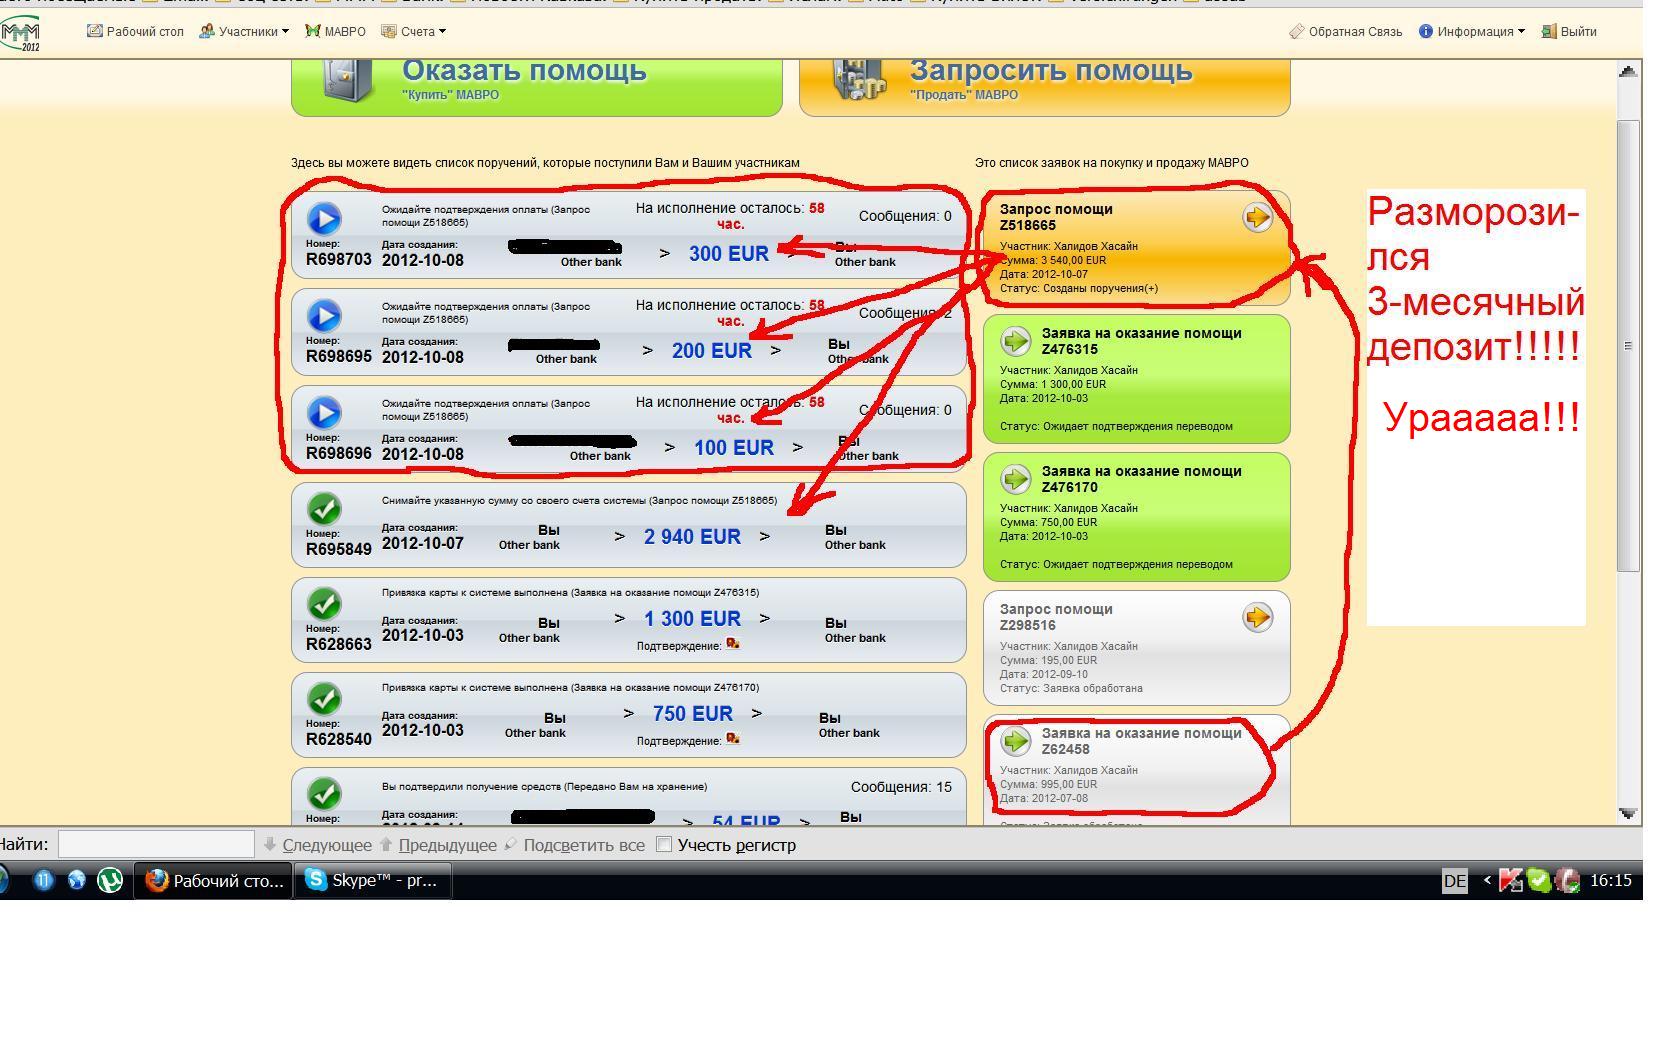
Task: Click green arrow icon on request Z476315
Action: [x=1016, y=341]
